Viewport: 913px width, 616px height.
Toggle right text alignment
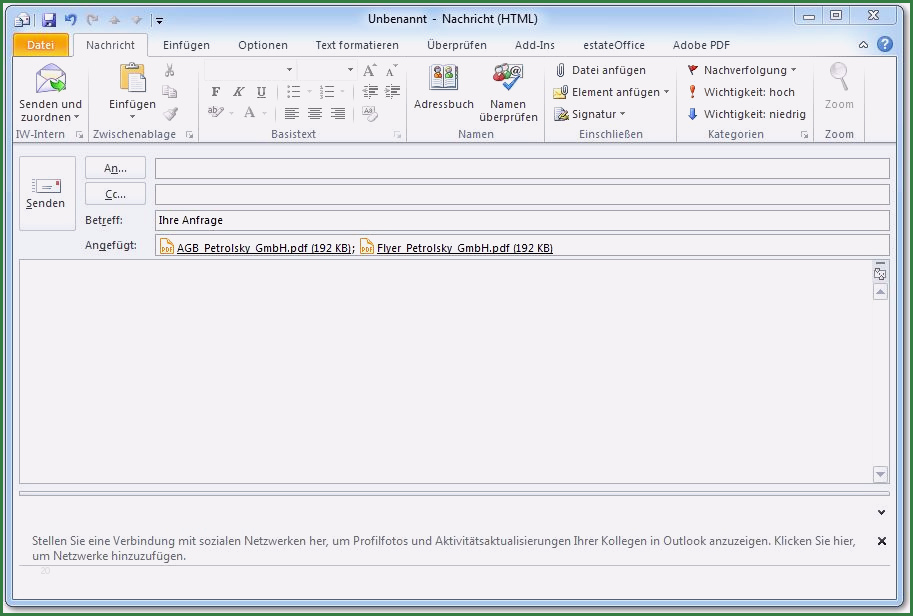coord(338,114)
